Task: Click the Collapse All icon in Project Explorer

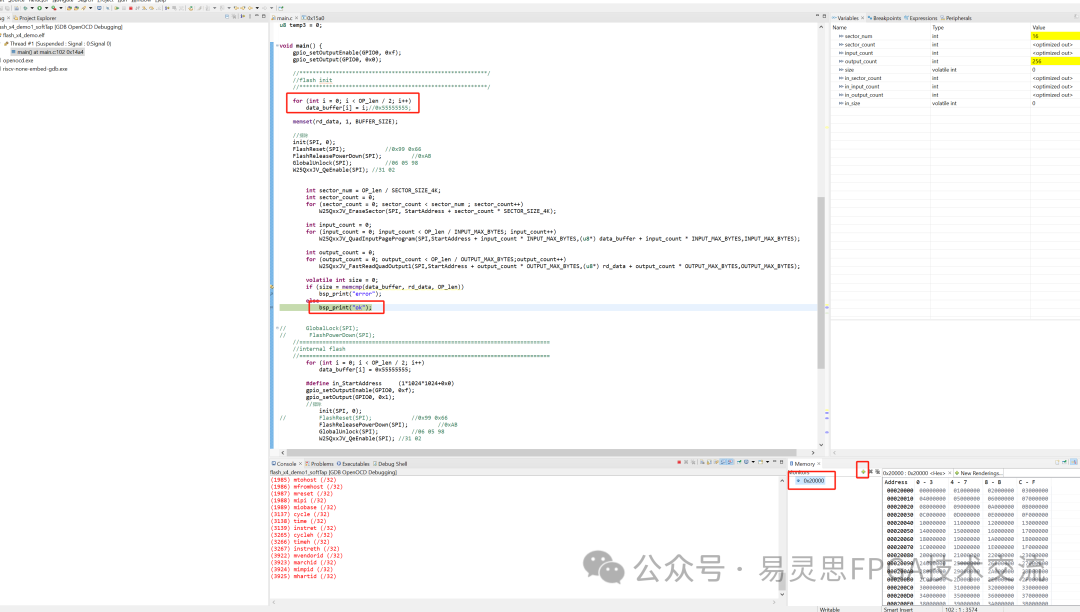Action: 227,17
